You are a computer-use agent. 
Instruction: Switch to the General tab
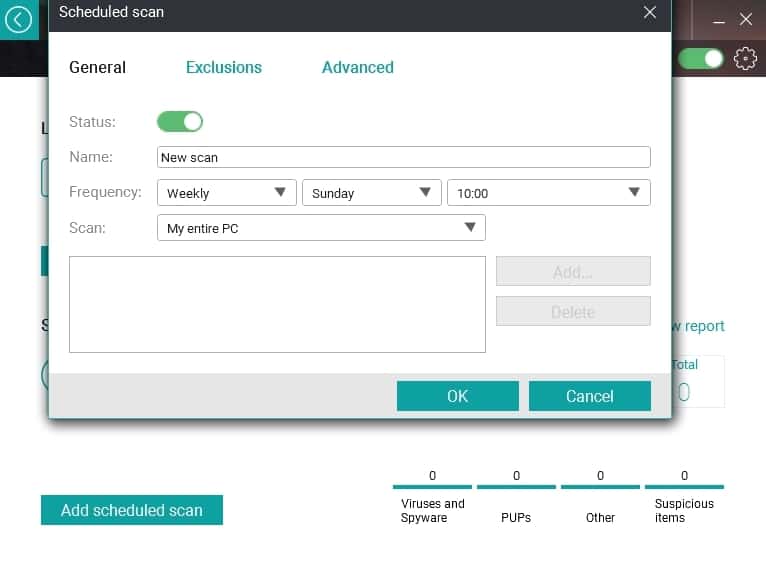[98, 67]
